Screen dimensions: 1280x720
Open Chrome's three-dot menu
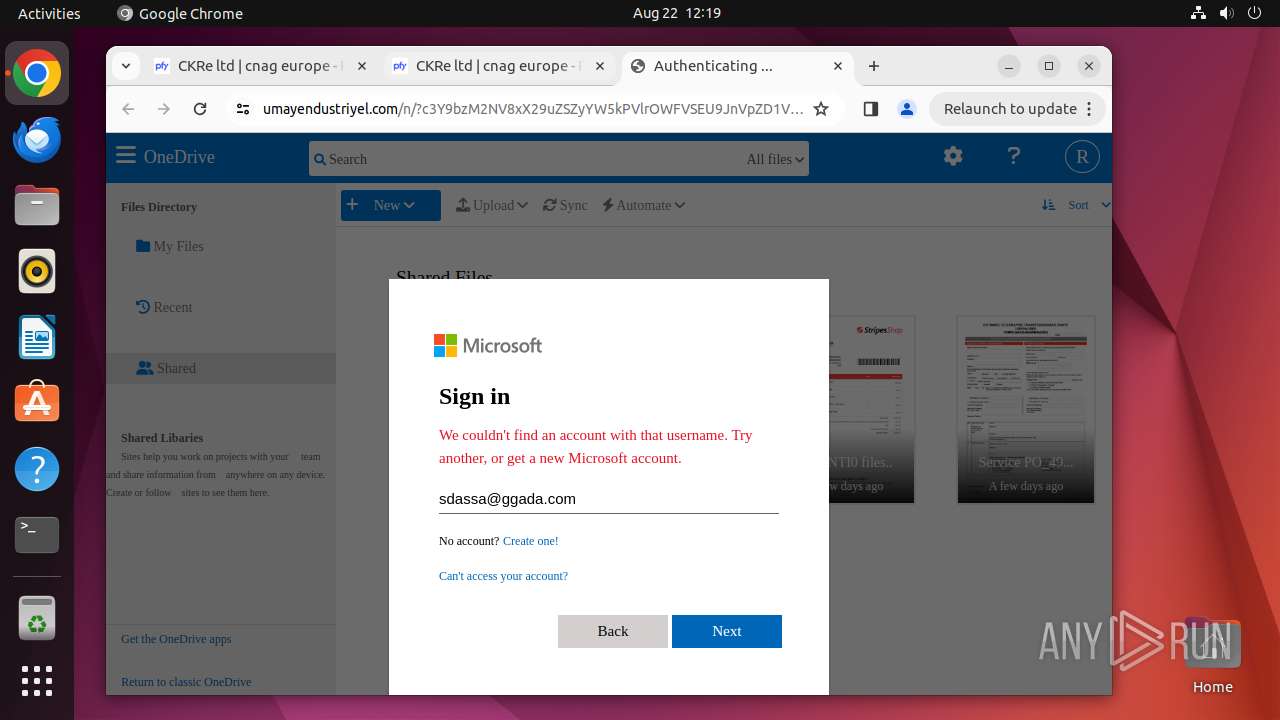(x=1091, y=109)
